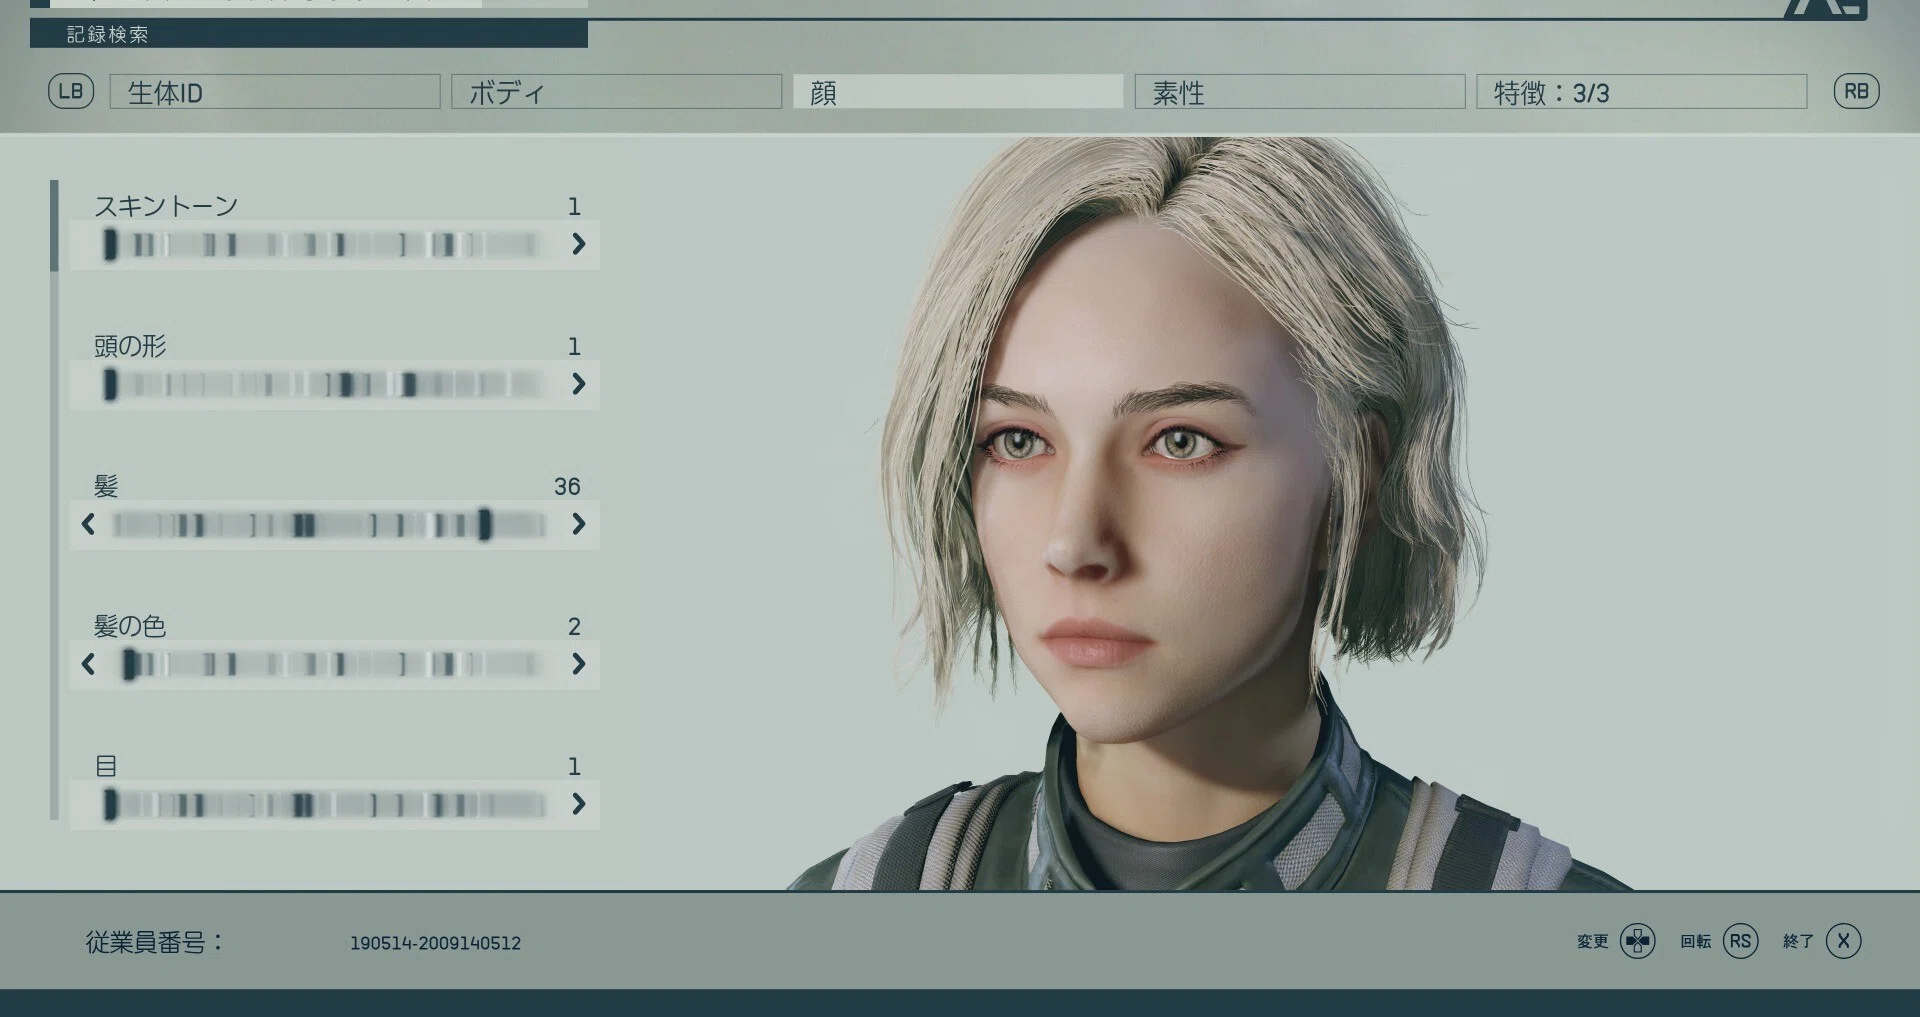The image size is (1920, 1017).
Task: Click the RB bumper icon
Action: (1856, 91)
